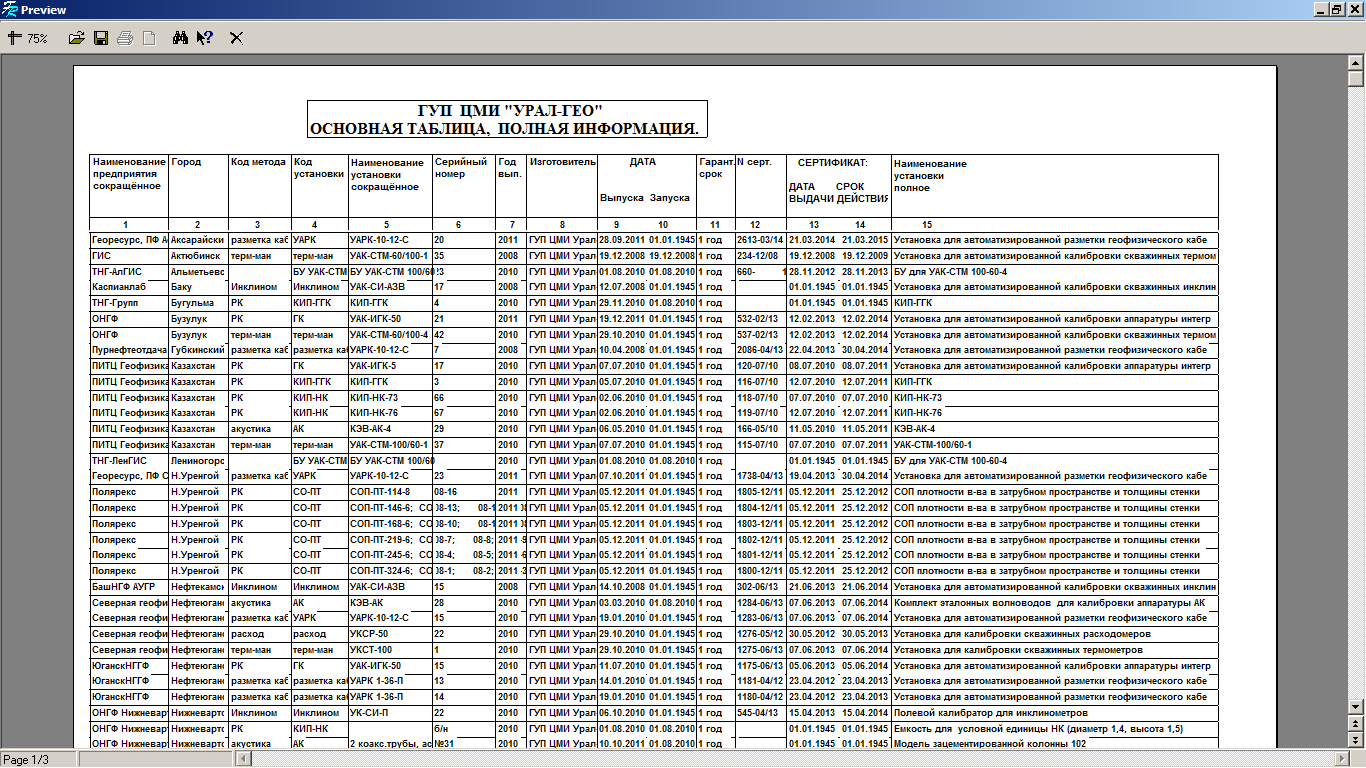Click the city cell Актюбинск
The height and width of the screenshot is (768, 1366).
pyautogui.click(x=198, y=256)
